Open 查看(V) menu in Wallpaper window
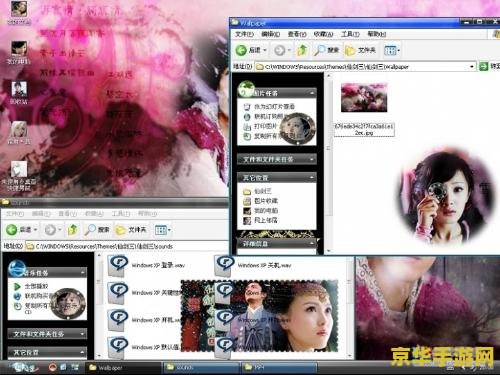Screen dimensions: 500x375 [x=297, y=34]
